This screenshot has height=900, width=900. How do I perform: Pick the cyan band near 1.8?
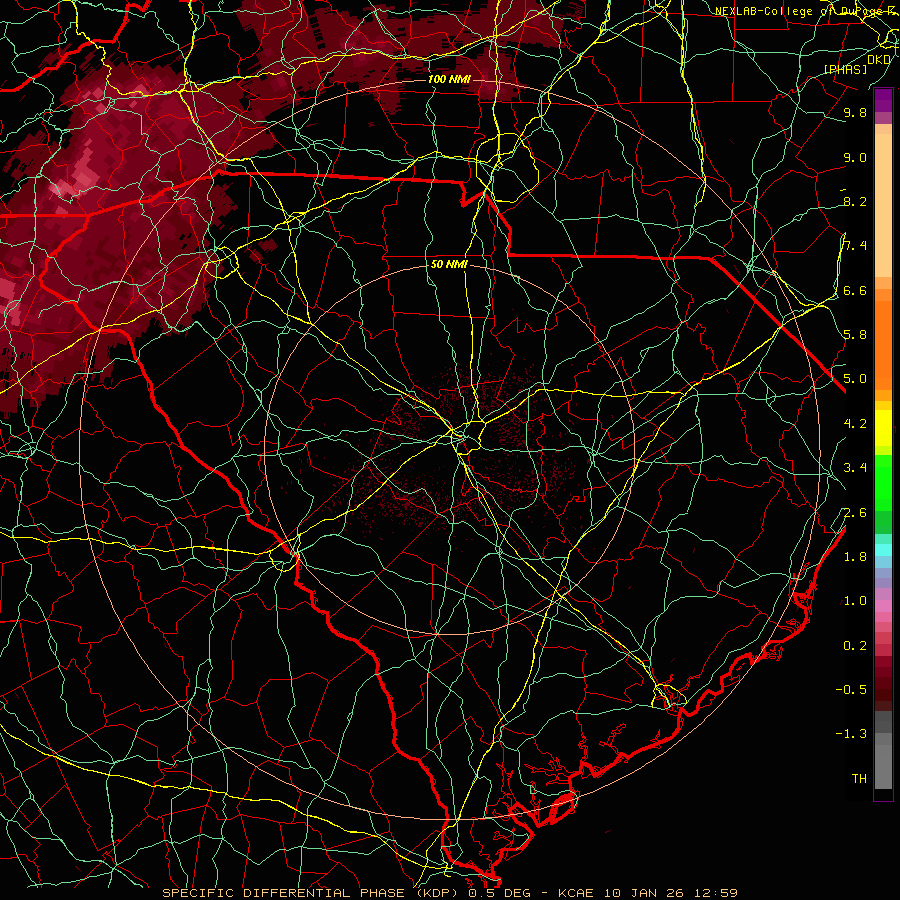click(883, 550)
